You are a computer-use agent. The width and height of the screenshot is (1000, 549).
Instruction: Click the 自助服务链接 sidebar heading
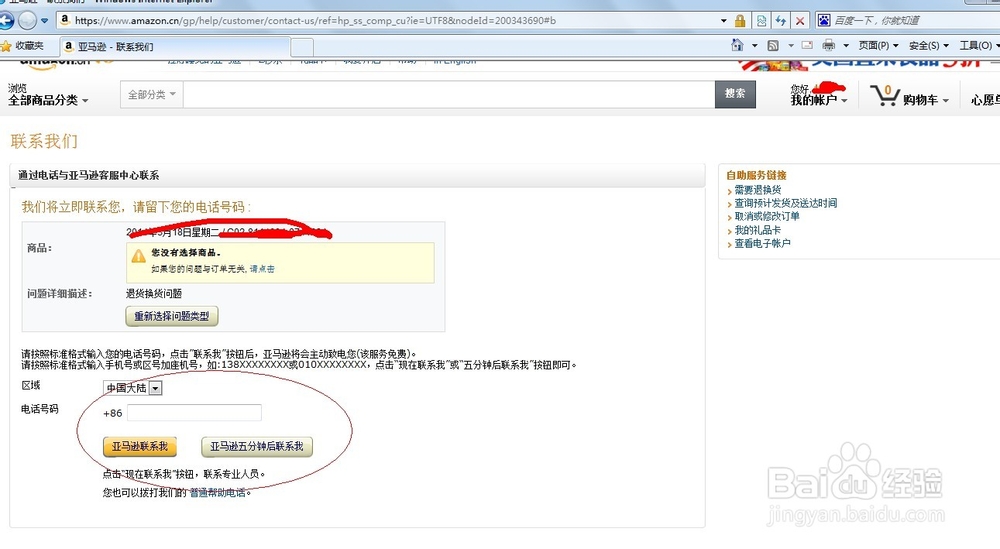[x=756, y=175]
